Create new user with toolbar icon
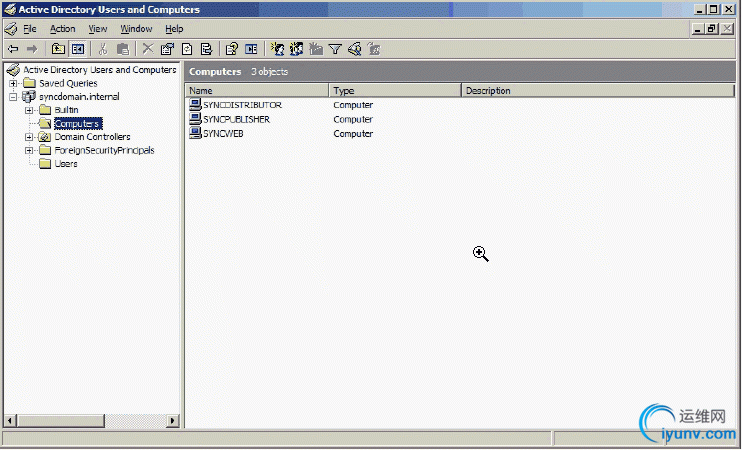 click(277, 49)
